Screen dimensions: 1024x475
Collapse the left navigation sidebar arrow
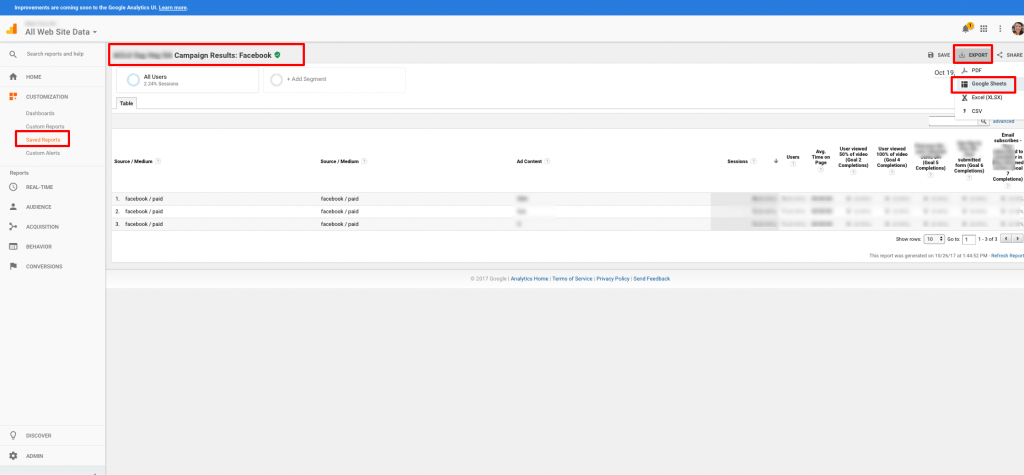(x=95, y=472)
